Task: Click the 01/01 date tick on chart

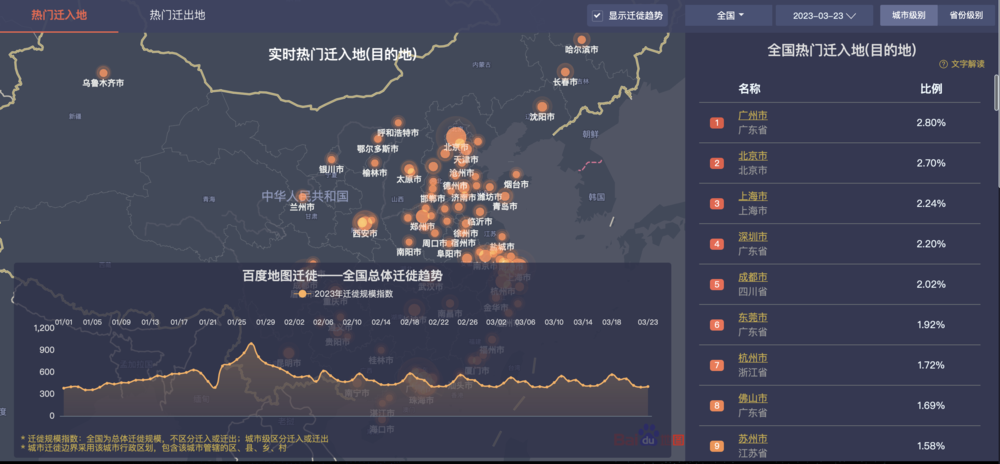Action: coord(64,322)
